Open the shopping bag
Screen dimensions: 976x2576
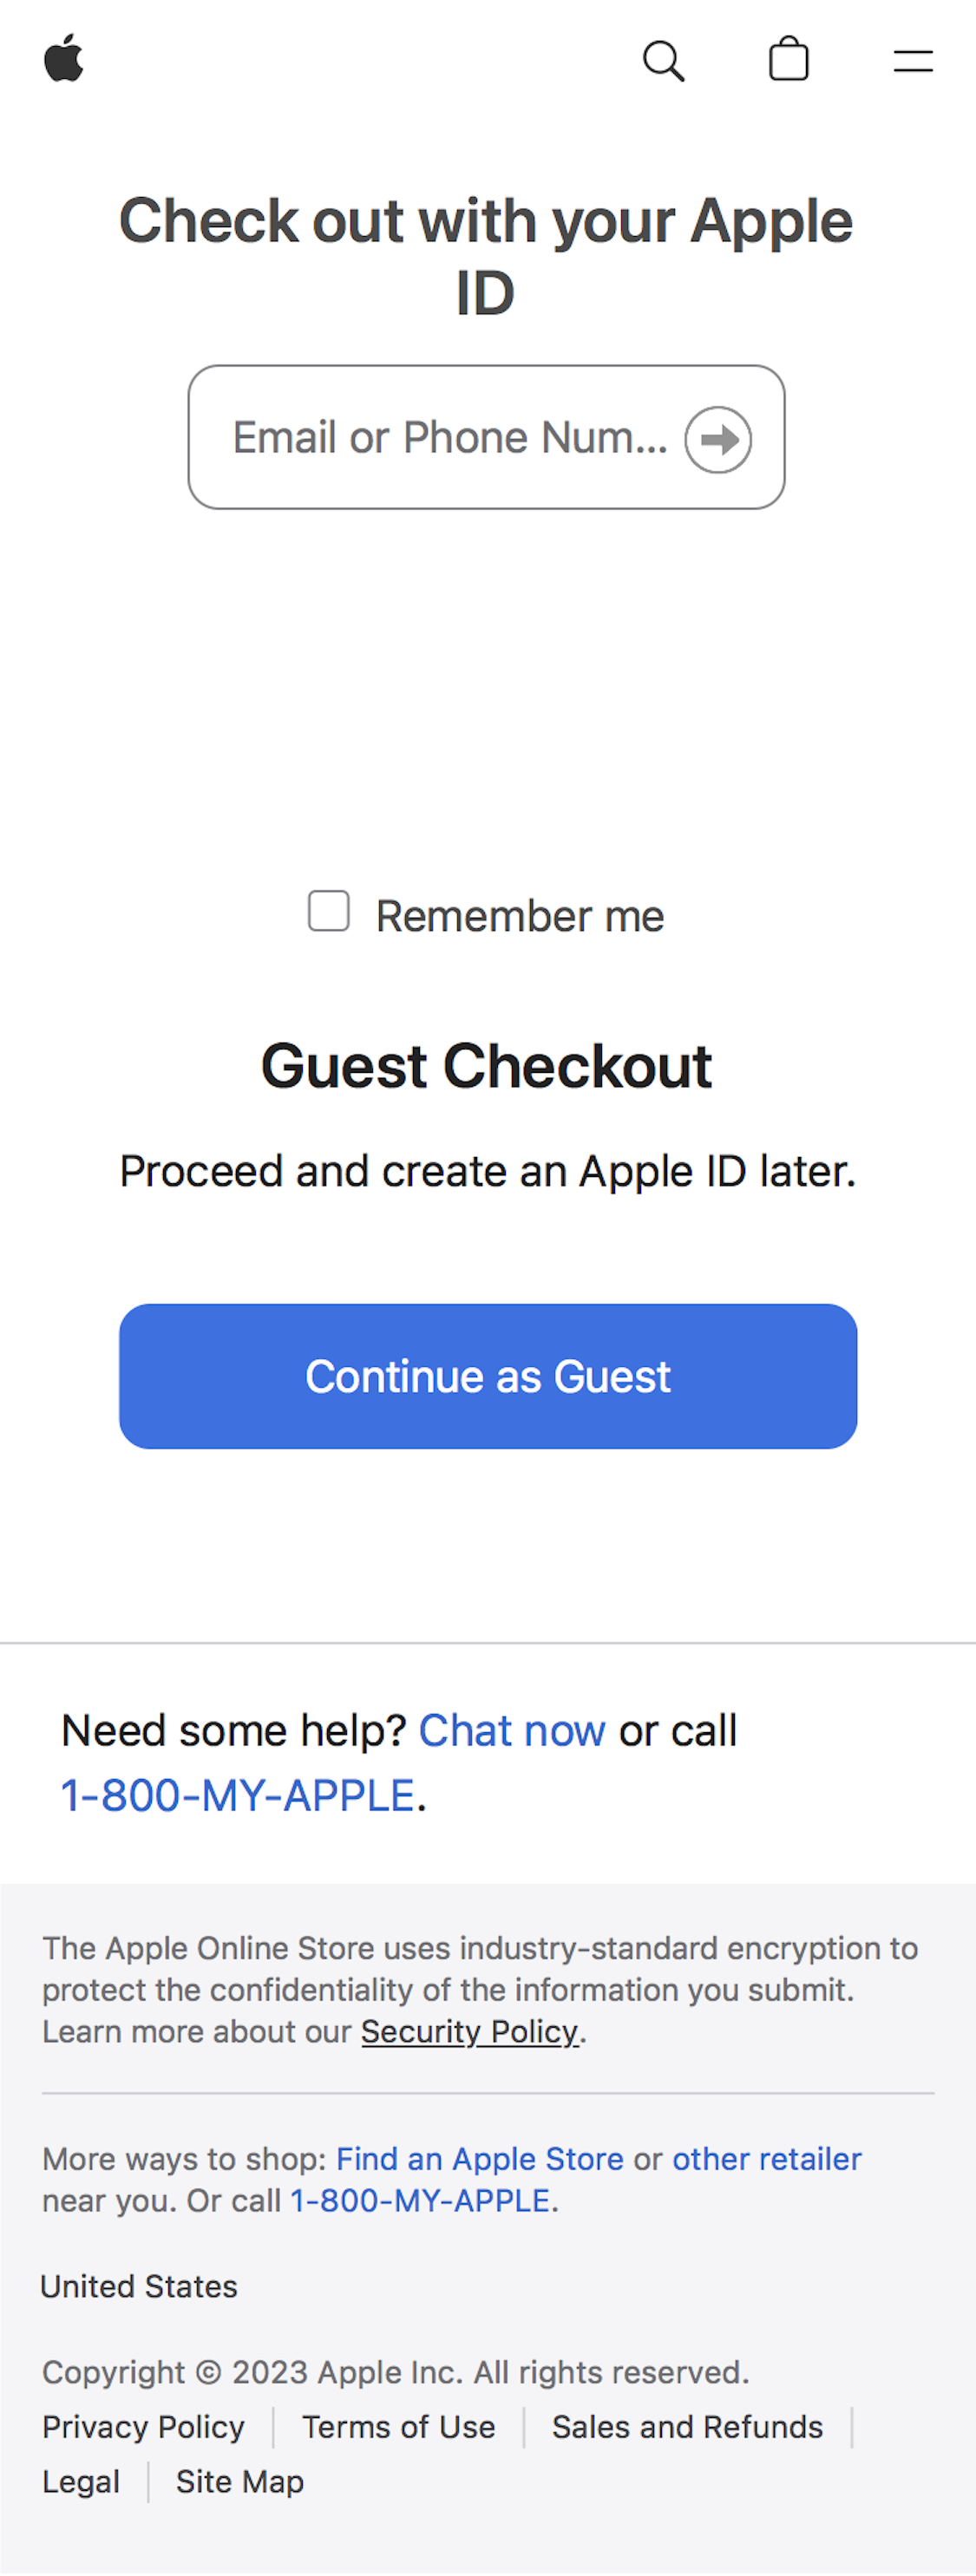[789, 59]
